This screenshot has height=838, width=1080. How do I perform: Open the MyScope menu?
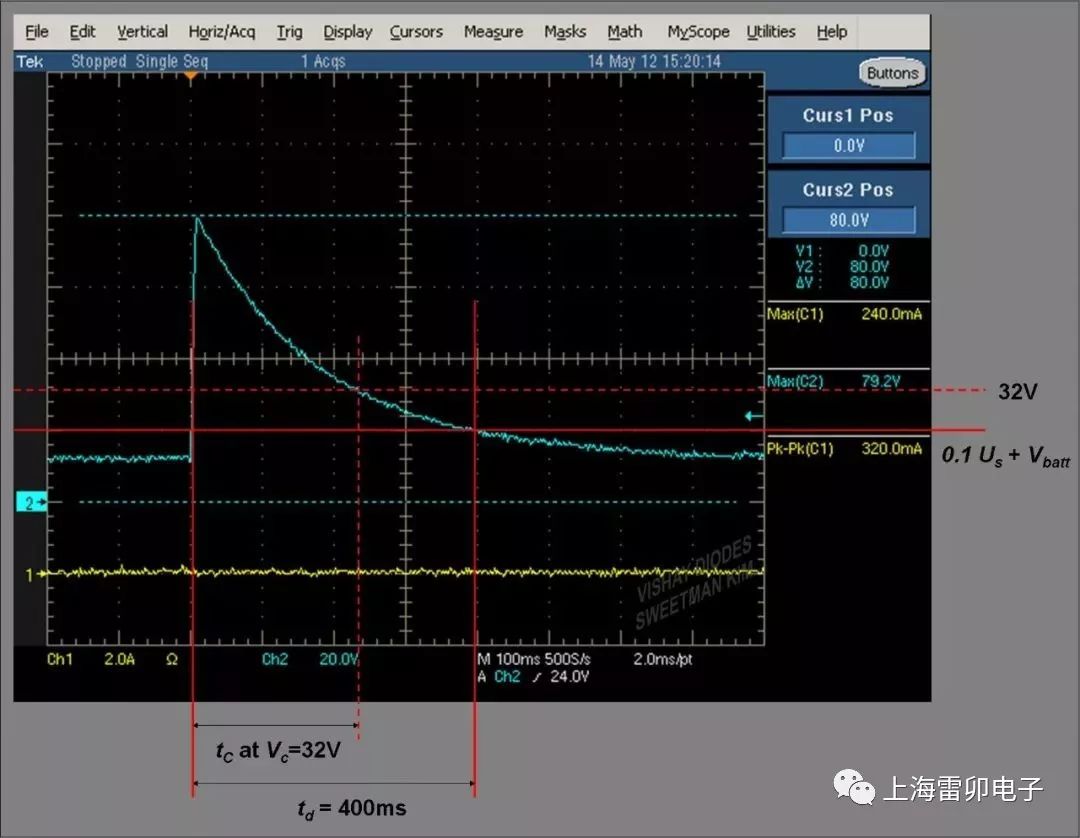tap(698, 32)
